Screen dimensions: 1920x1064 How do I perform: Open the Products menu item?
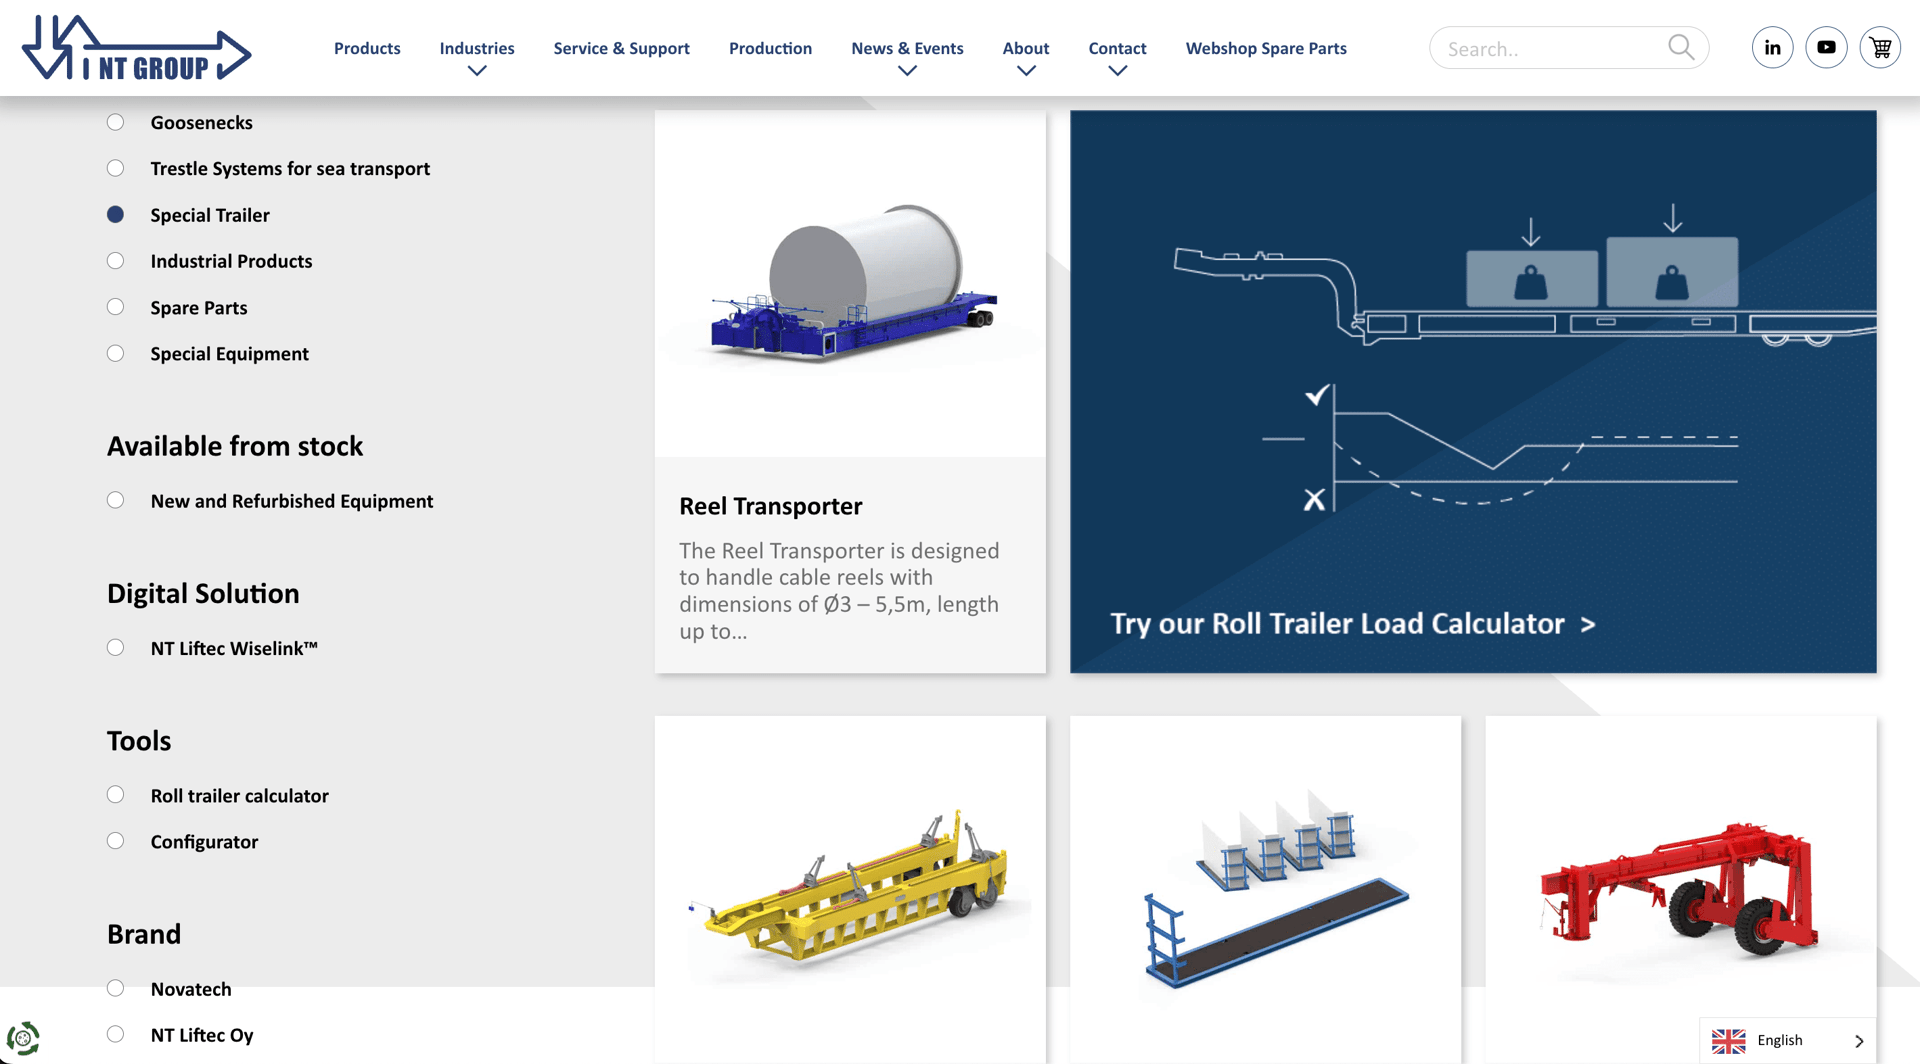(367, 48)
